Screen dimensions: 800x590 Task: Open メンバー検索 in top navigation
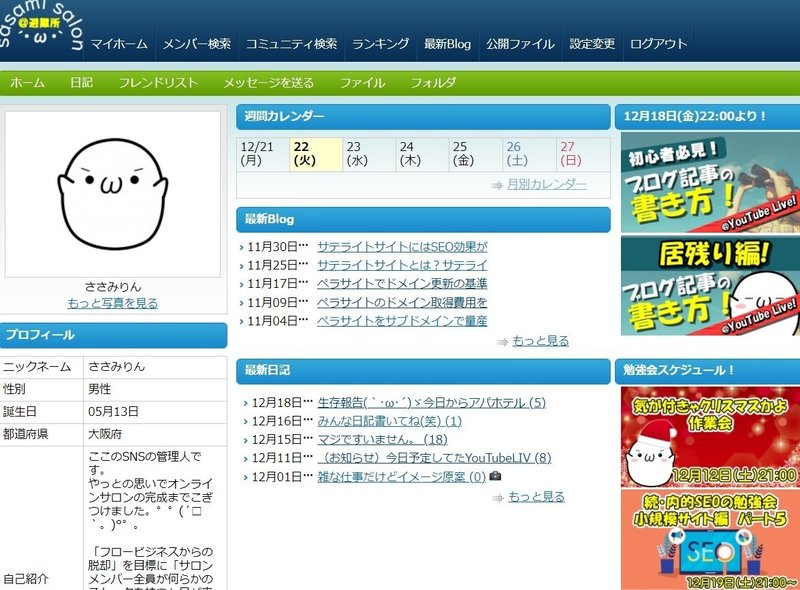point(196,44)
